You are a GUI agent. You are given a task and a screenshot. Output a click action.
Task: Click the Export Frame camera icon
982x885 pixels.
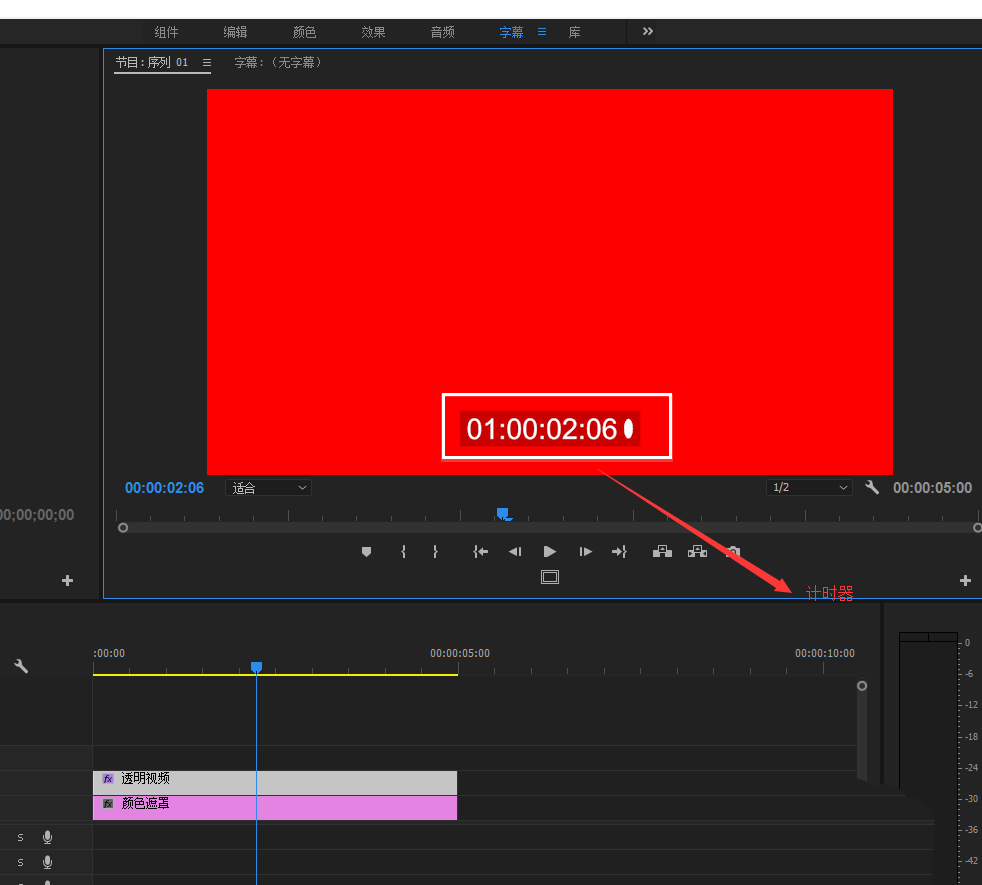point(732,551)
